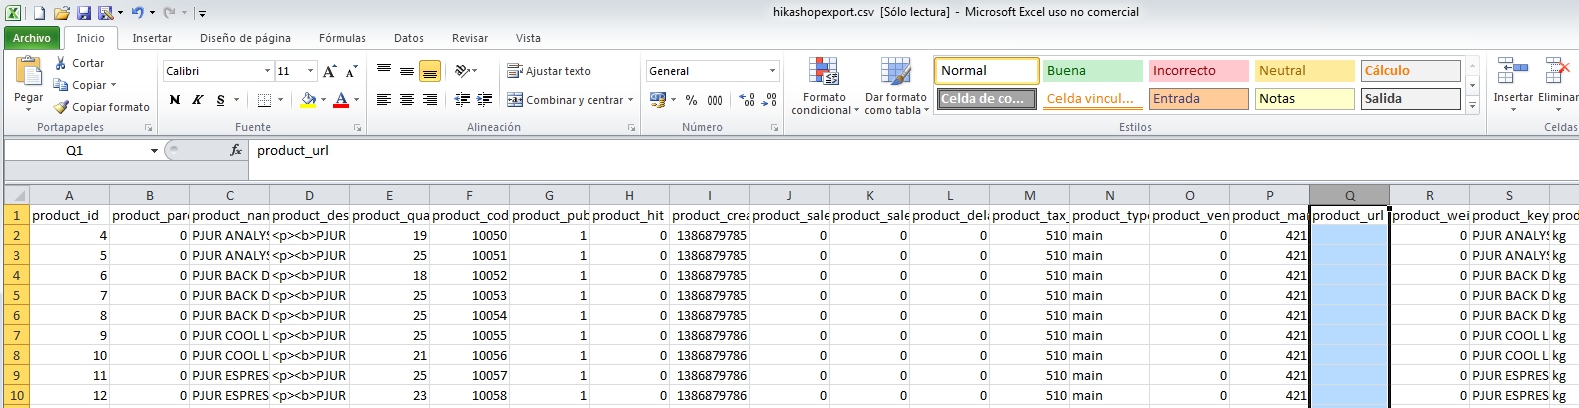Open the Calibri font name dropdown

point(267,71)
